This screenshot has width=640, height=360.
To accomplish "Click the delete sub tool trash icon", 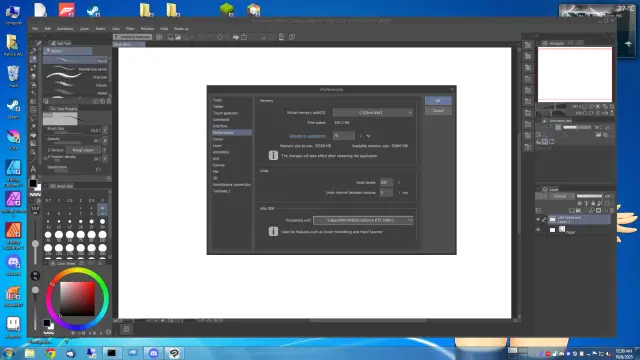I will click(x=109, y=101).
